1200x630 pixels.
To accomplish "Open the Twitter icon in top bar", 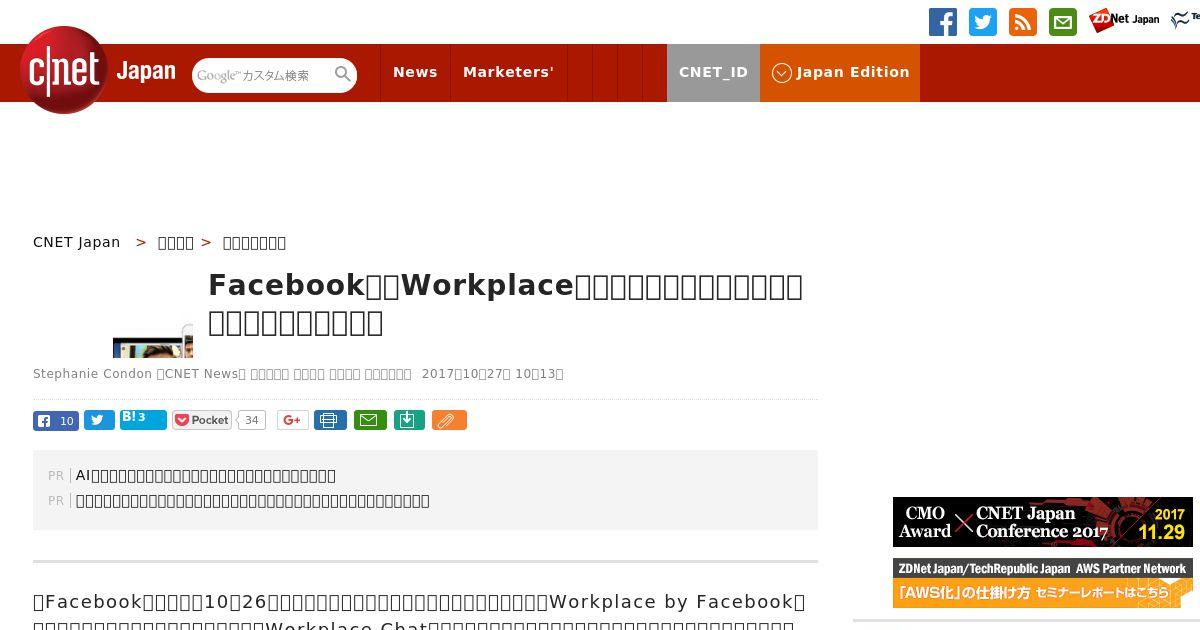I will 983,22.
